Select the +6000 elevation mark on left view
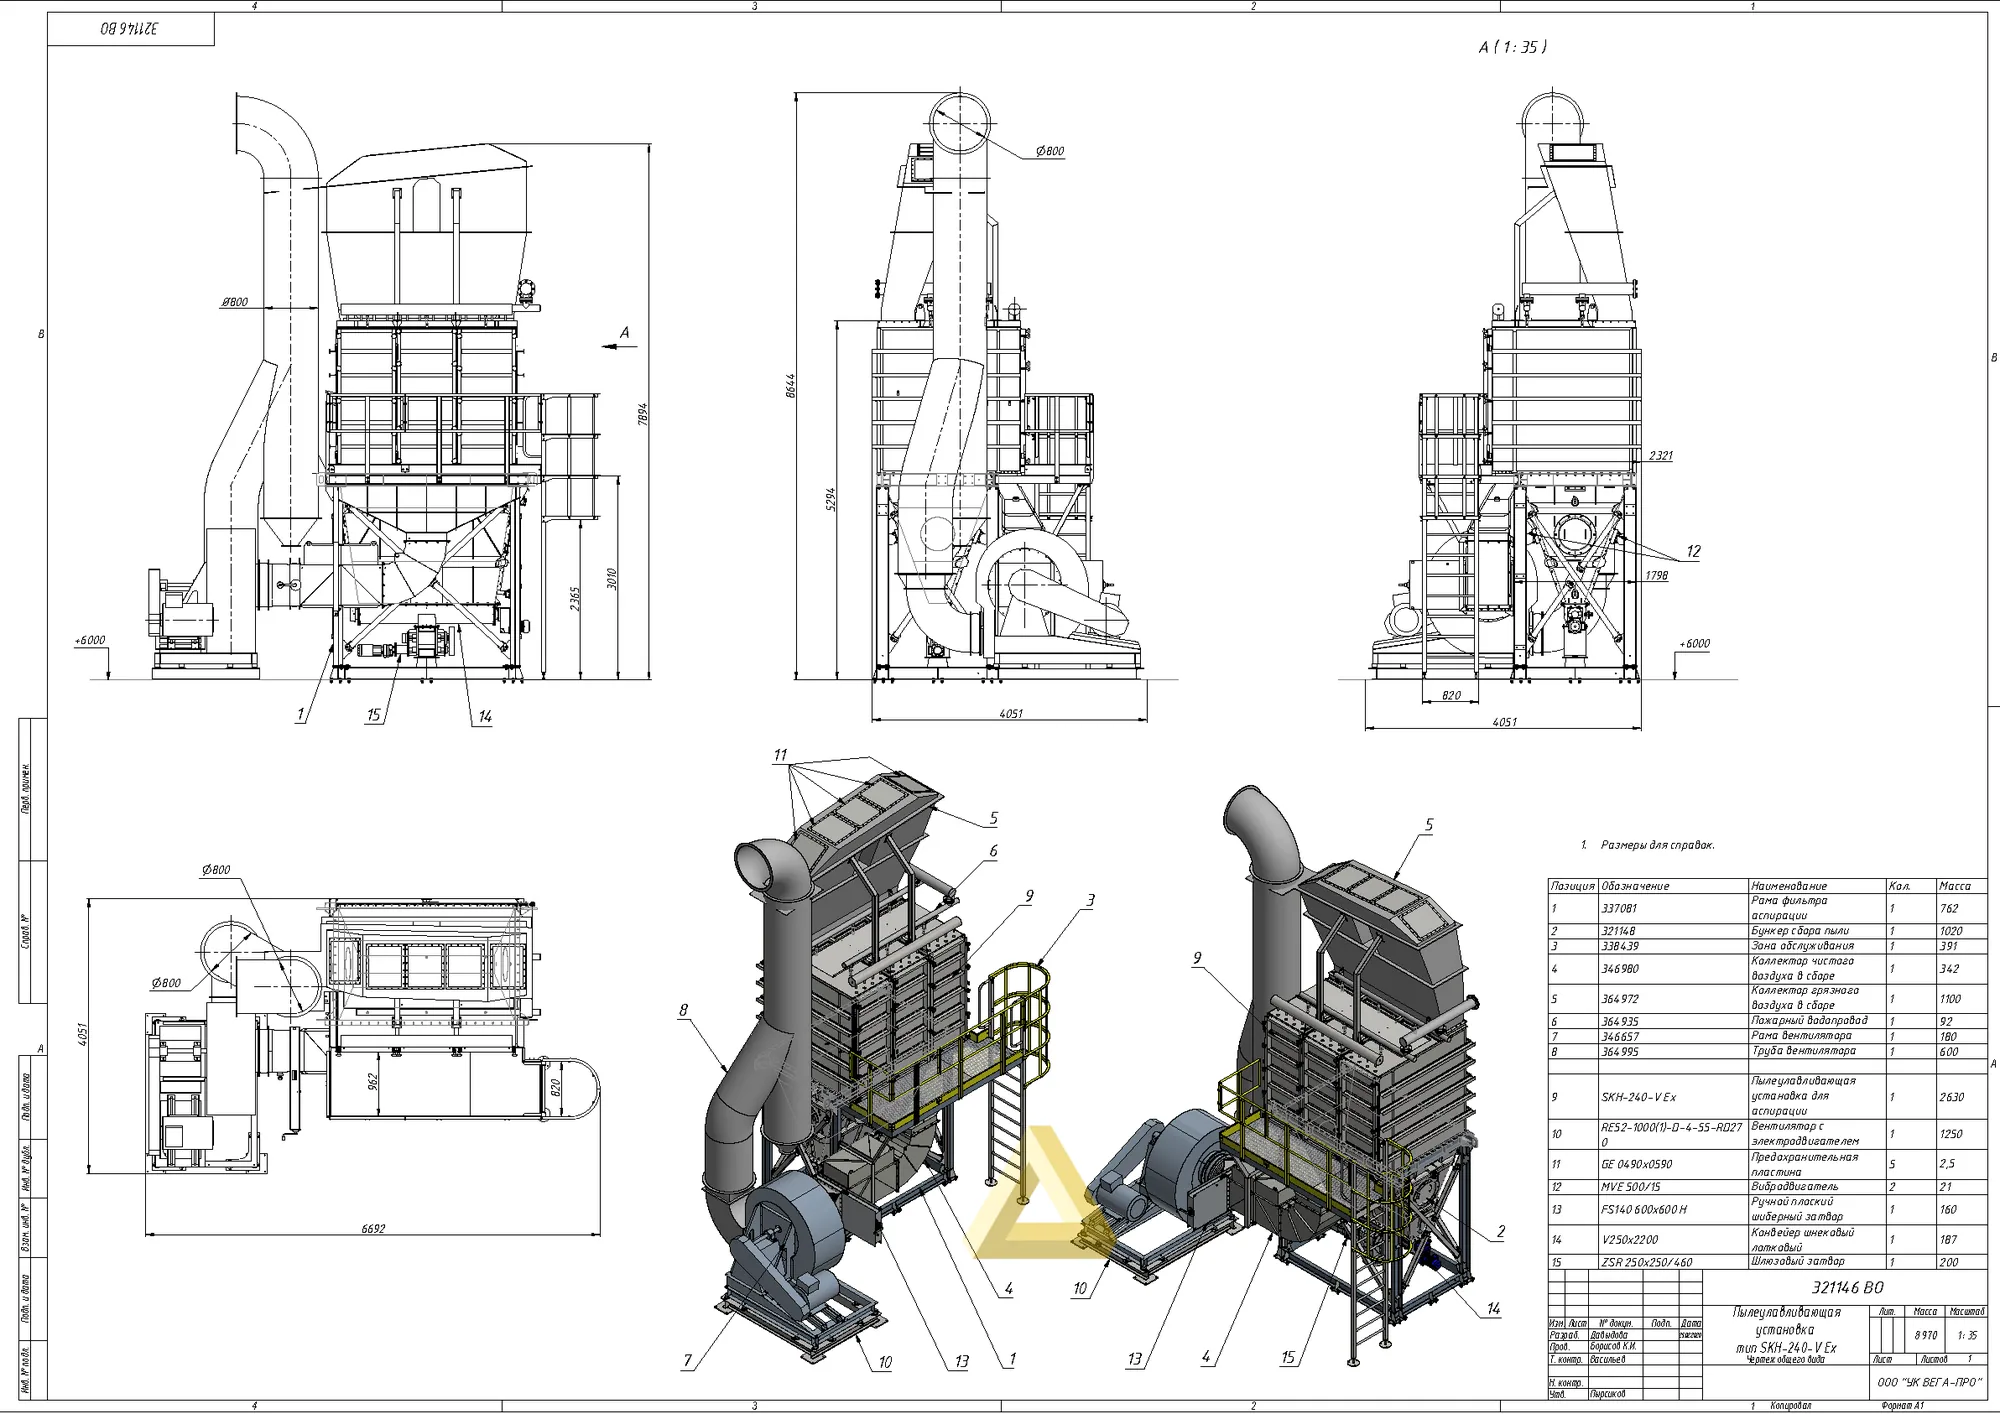Image resolution: width=2000 pixels, height=1414 pixels. [89, 640]
